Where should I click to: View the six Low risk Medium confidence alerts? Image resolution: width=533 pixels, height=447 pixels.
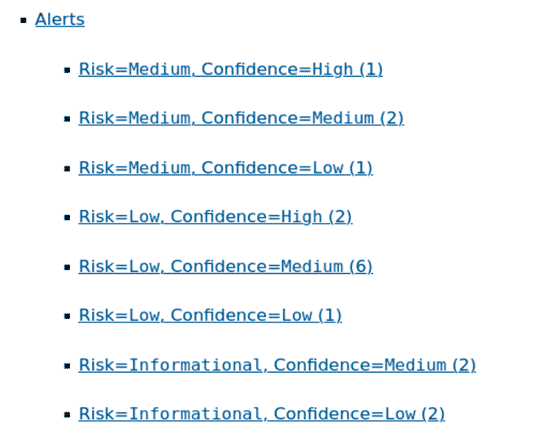[226, 267]
